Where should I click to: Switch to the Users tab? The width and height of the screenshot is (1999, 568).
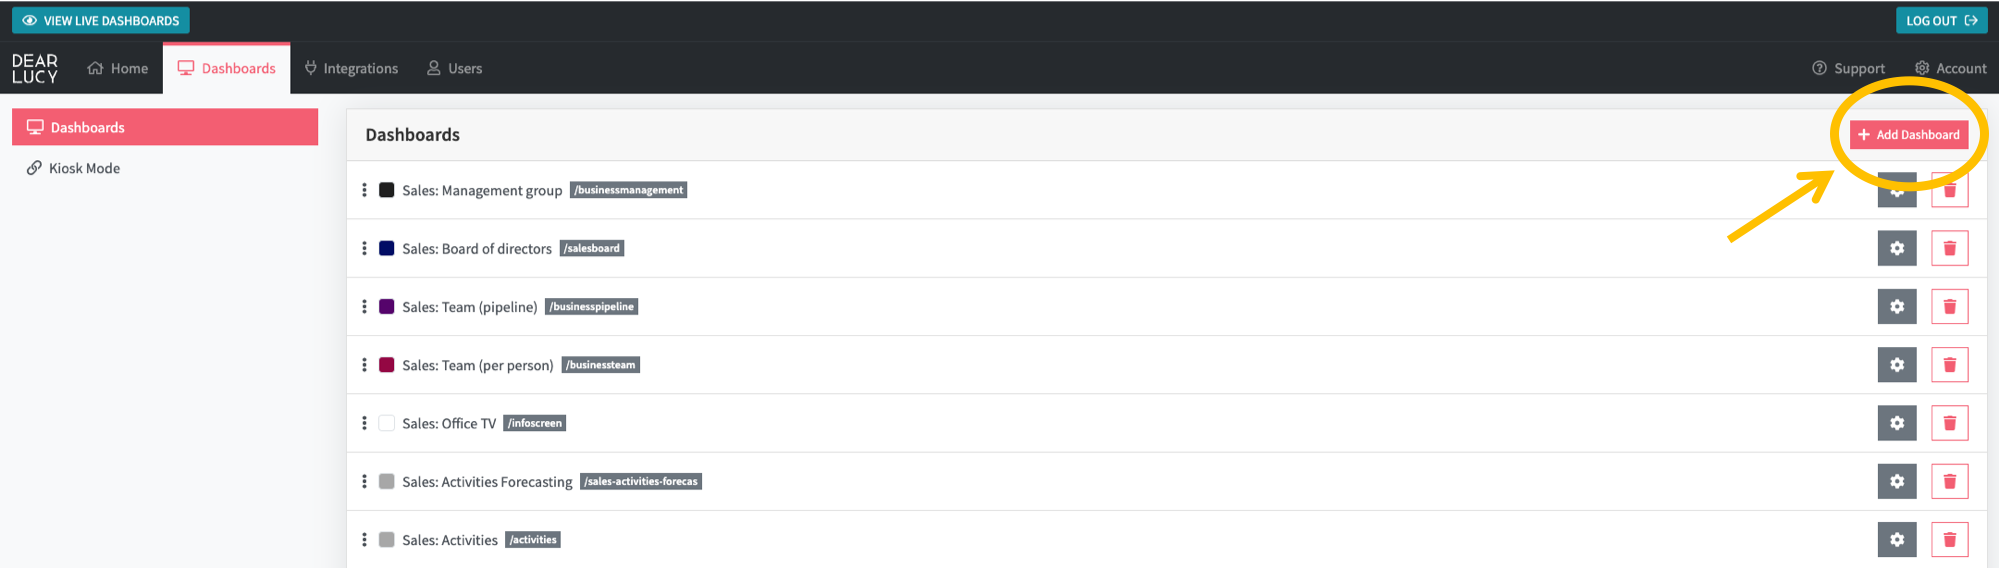455,68
